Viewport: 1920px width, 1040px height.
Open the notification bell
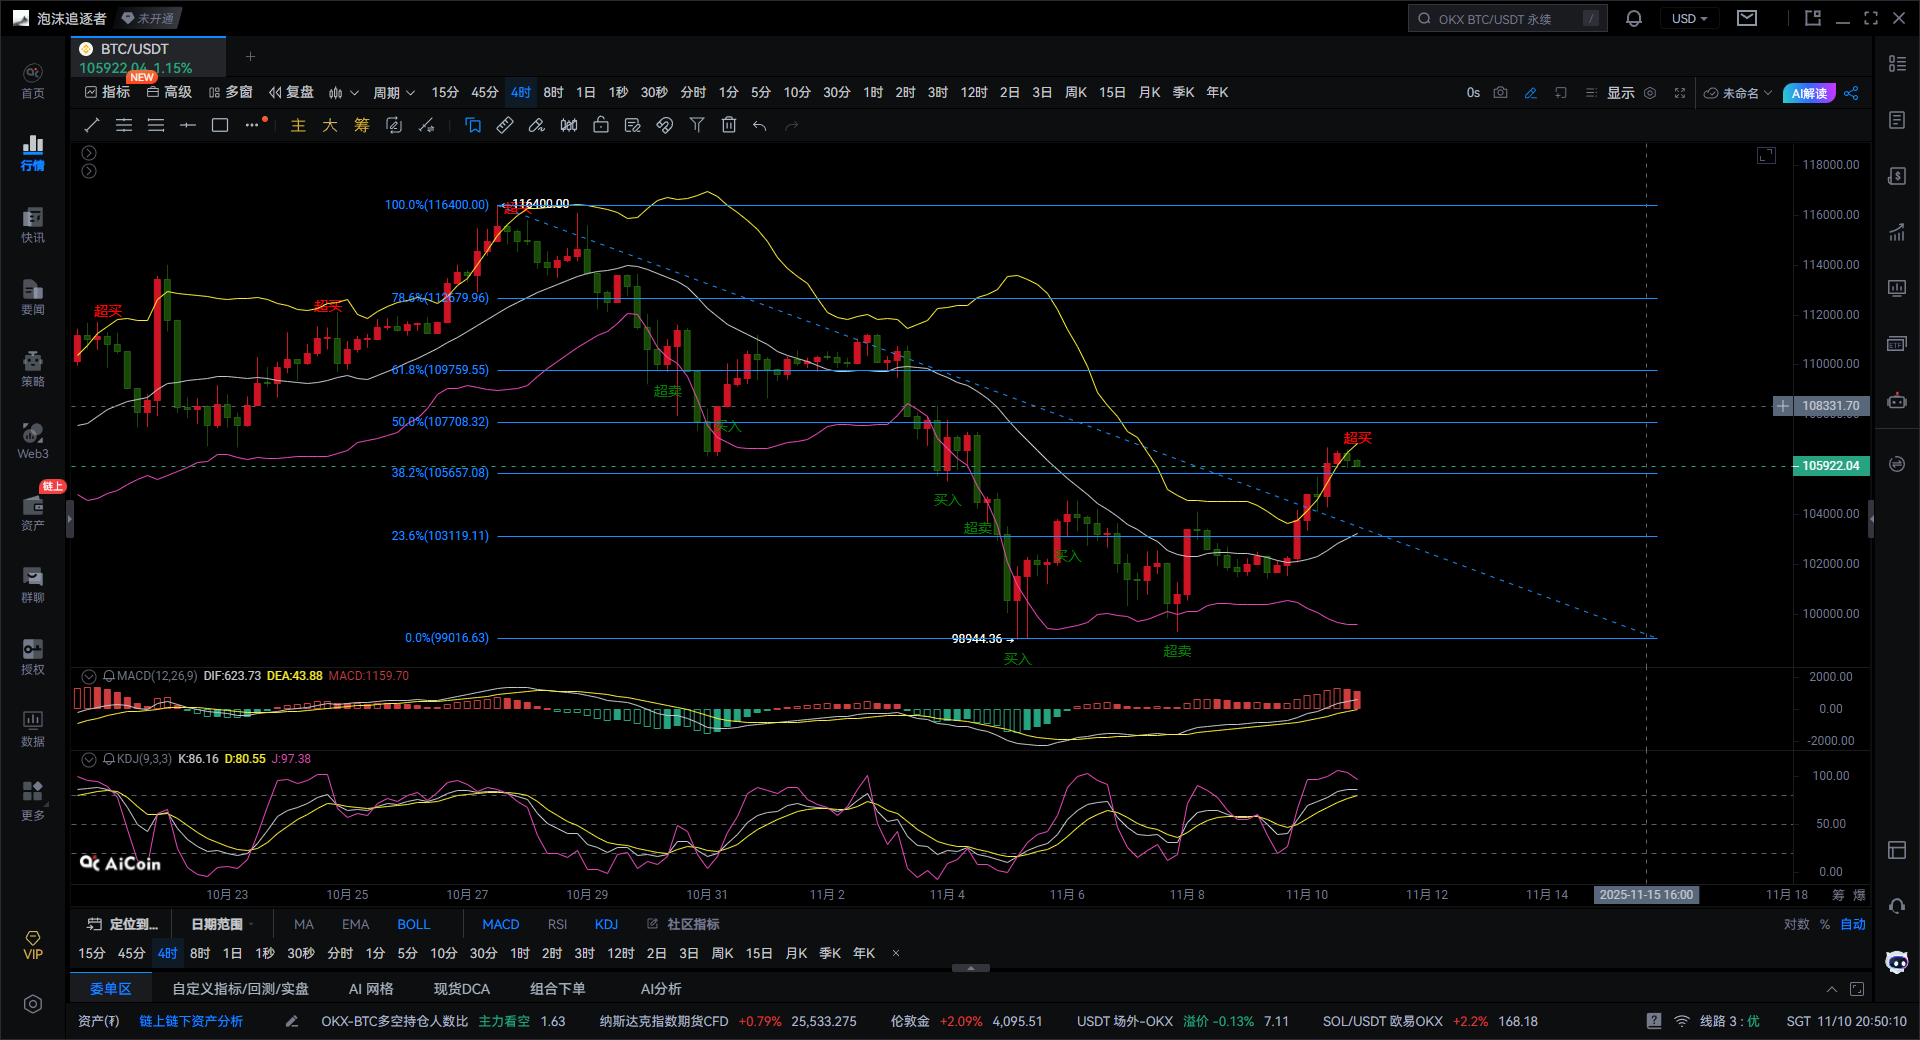(1634, 19)
